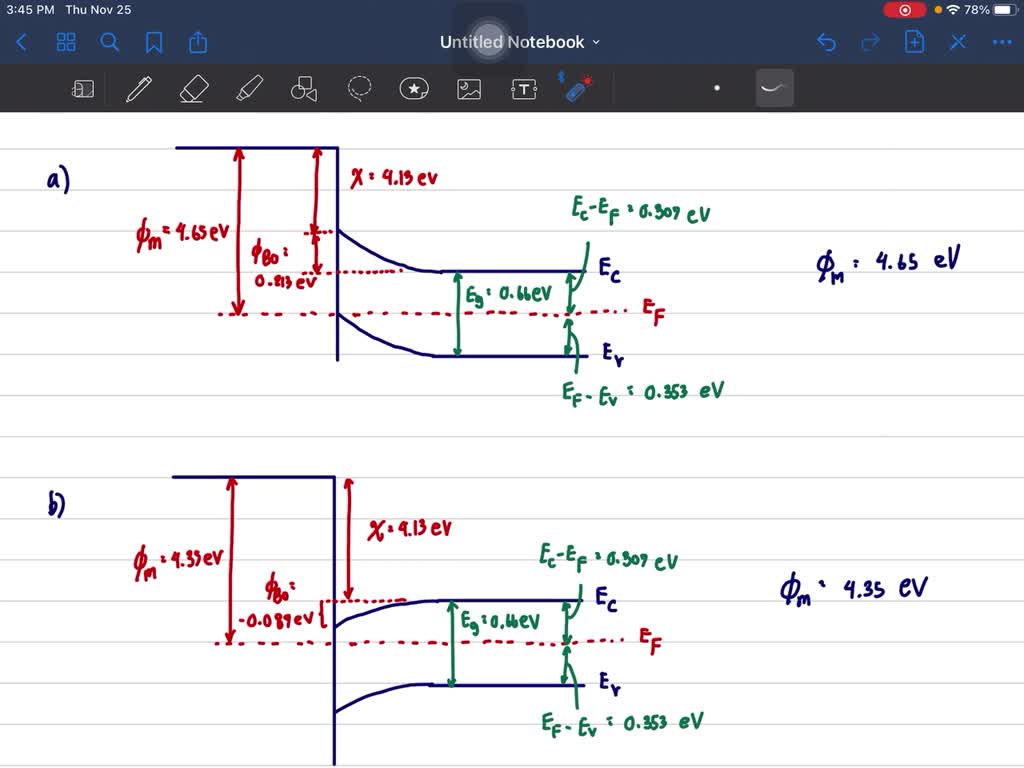The height and width of the screenshot is (768, 1024).
Task: Add a new page to the notebook
Action: click(914, 42)
